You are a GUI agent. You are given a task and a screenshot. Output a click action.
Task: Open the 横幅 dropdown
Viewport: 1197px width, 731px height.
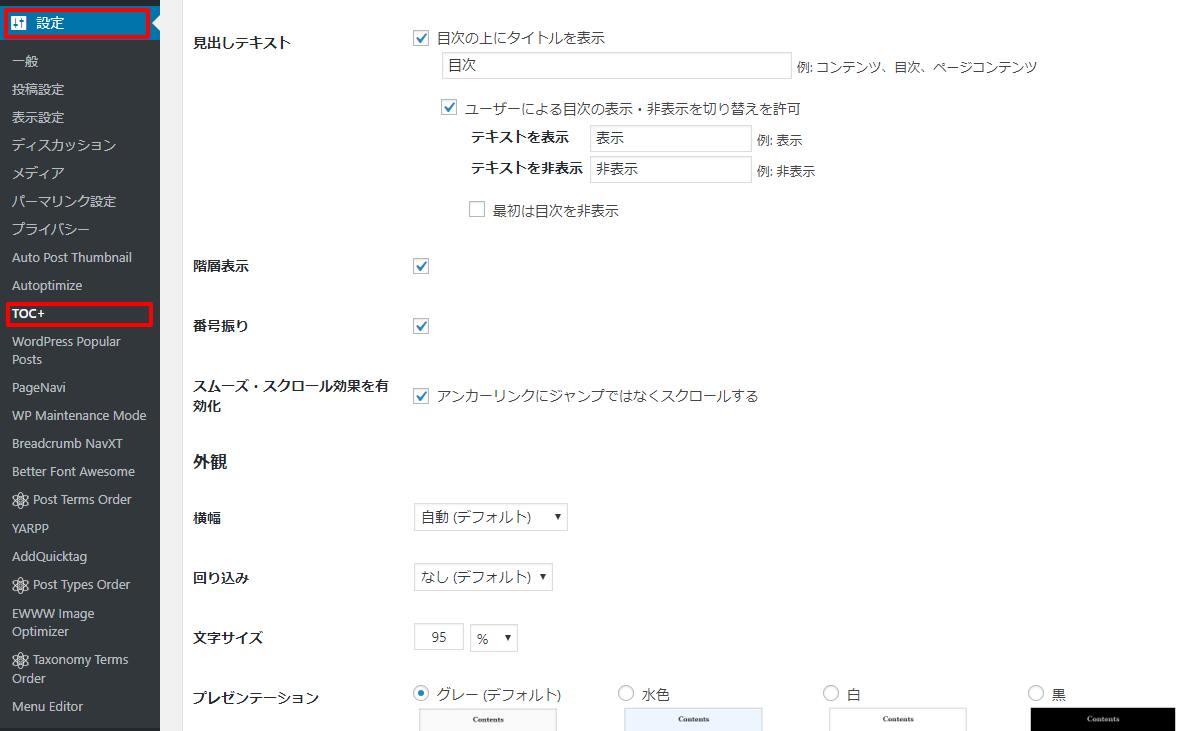(x=490, y=517)
